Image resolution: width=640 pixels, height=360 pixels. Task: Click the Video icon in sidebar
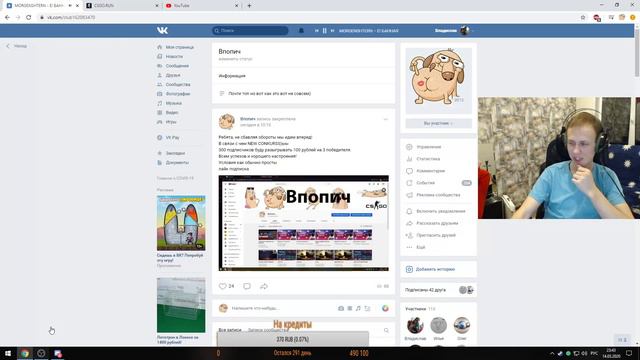(160, 113)
